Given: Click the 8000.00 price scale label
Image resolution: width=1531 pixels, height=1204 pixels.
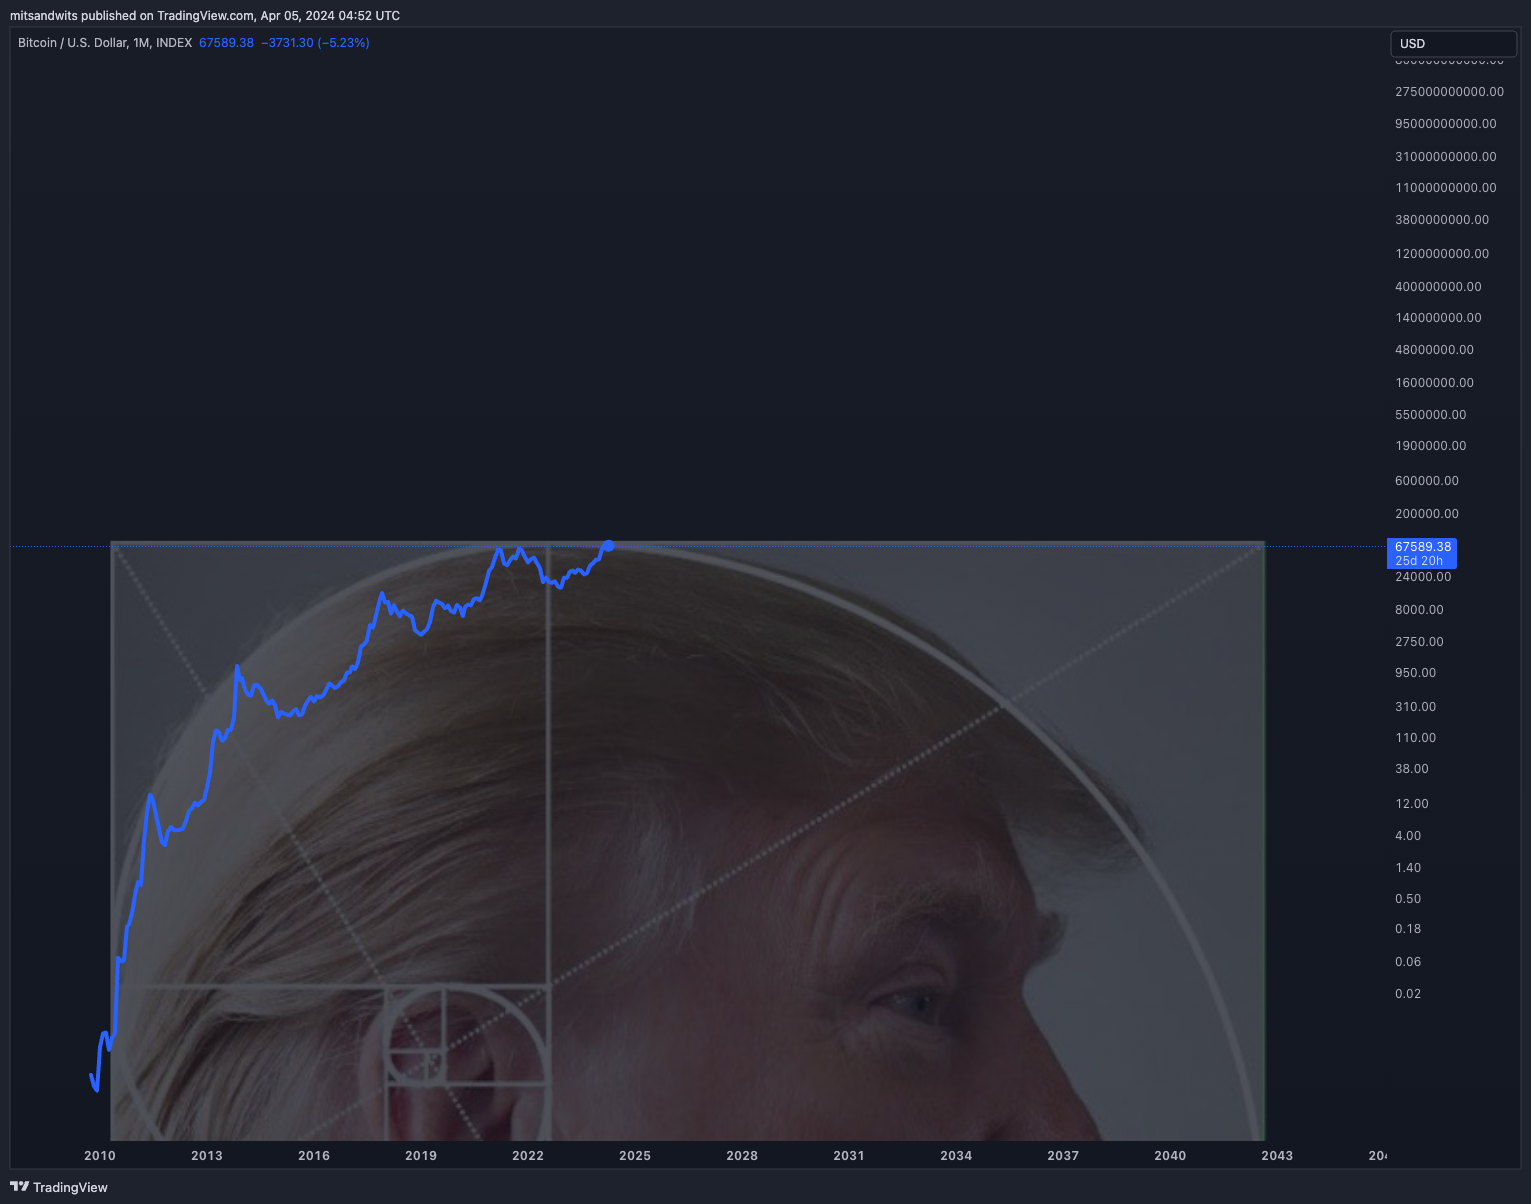Looking at the screenshot, I should [x=1419, y=609].
